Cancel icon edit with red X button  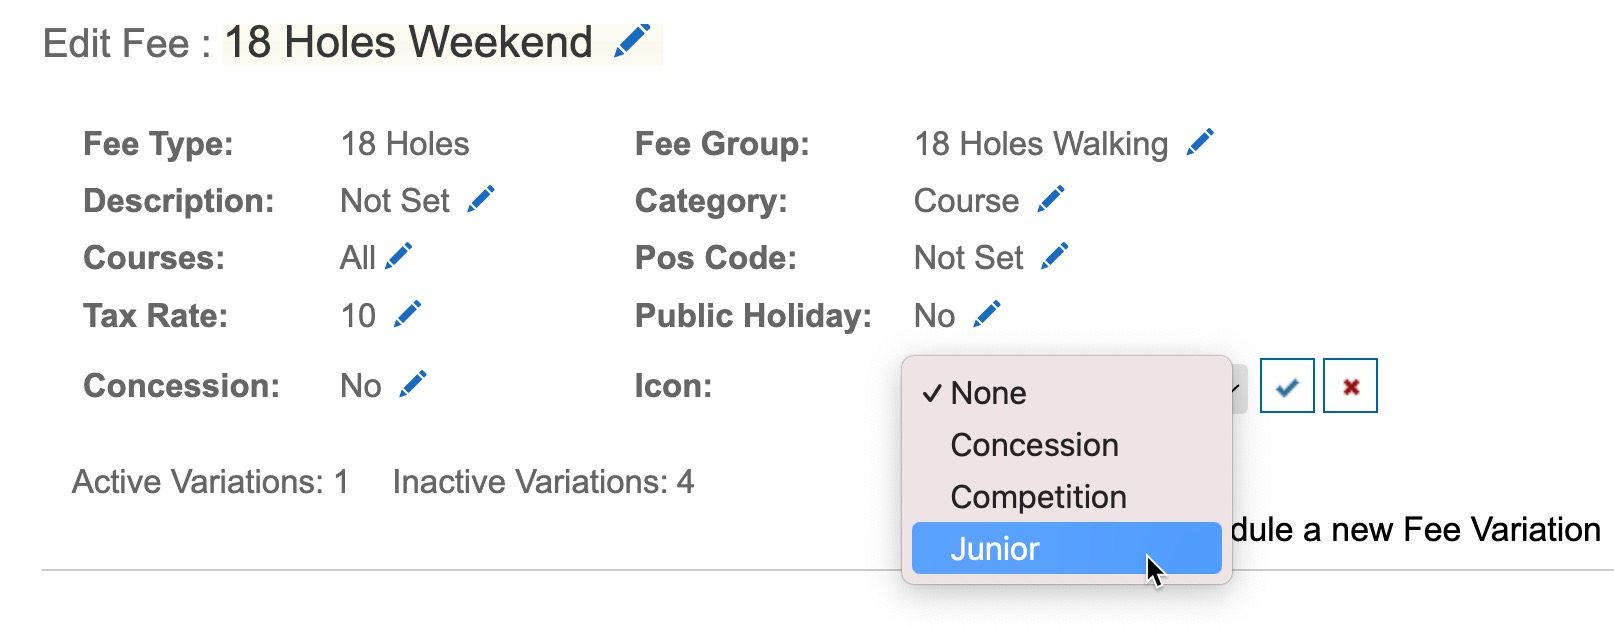1350,386
